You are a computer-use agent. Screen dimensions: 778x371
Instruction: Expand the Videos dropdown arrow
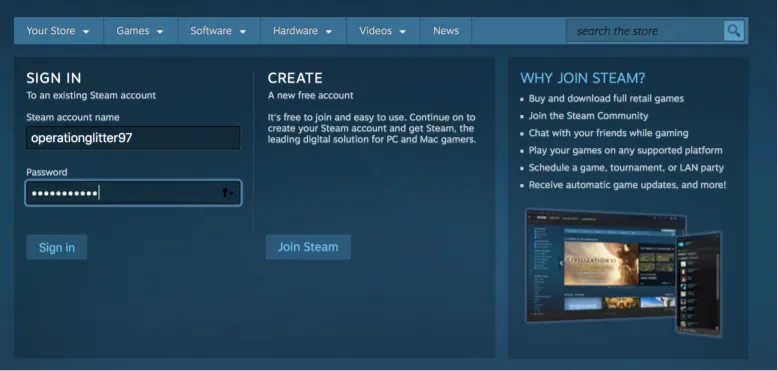coord(402,31)
